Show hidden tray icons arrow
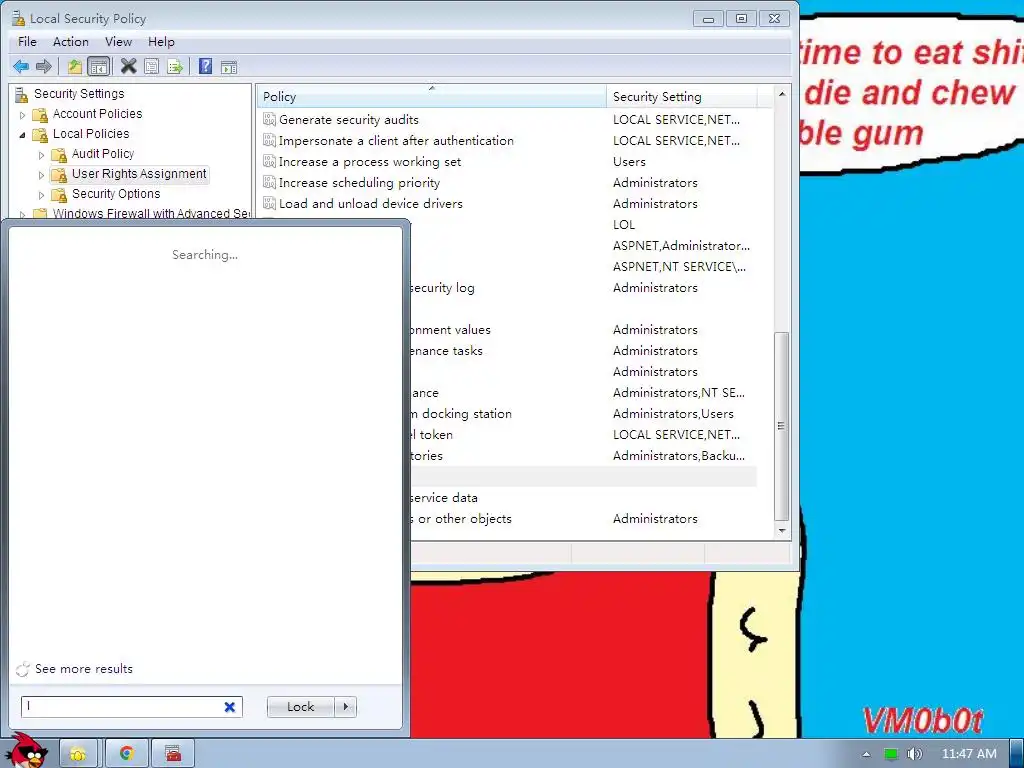Viewport: 1024px width, 768px height. (x=866, y=754)
